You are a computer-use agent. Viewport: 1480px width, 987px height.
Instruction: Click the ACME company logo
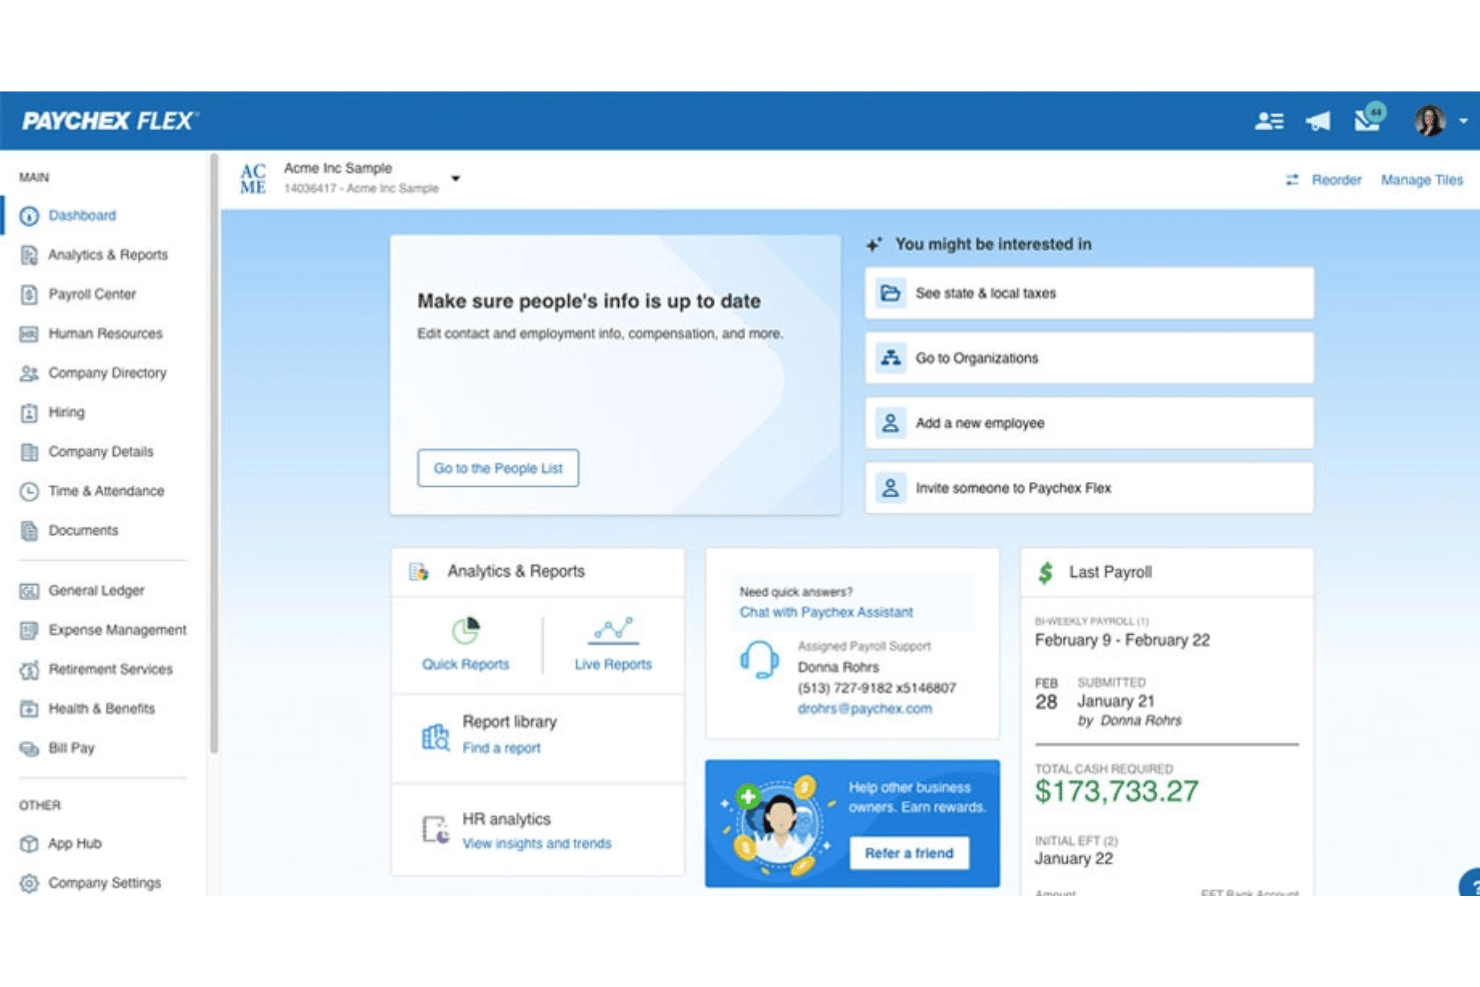(253, 179)
